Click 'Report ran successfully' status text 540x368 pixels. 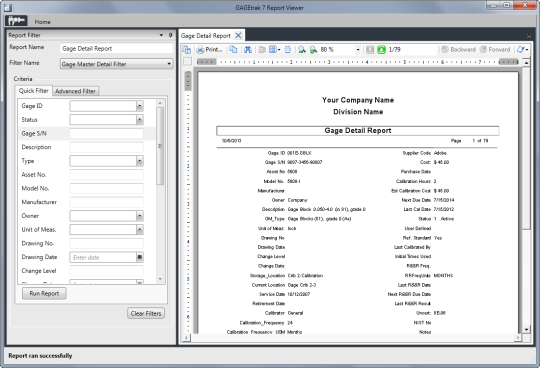tap(40, 356)
